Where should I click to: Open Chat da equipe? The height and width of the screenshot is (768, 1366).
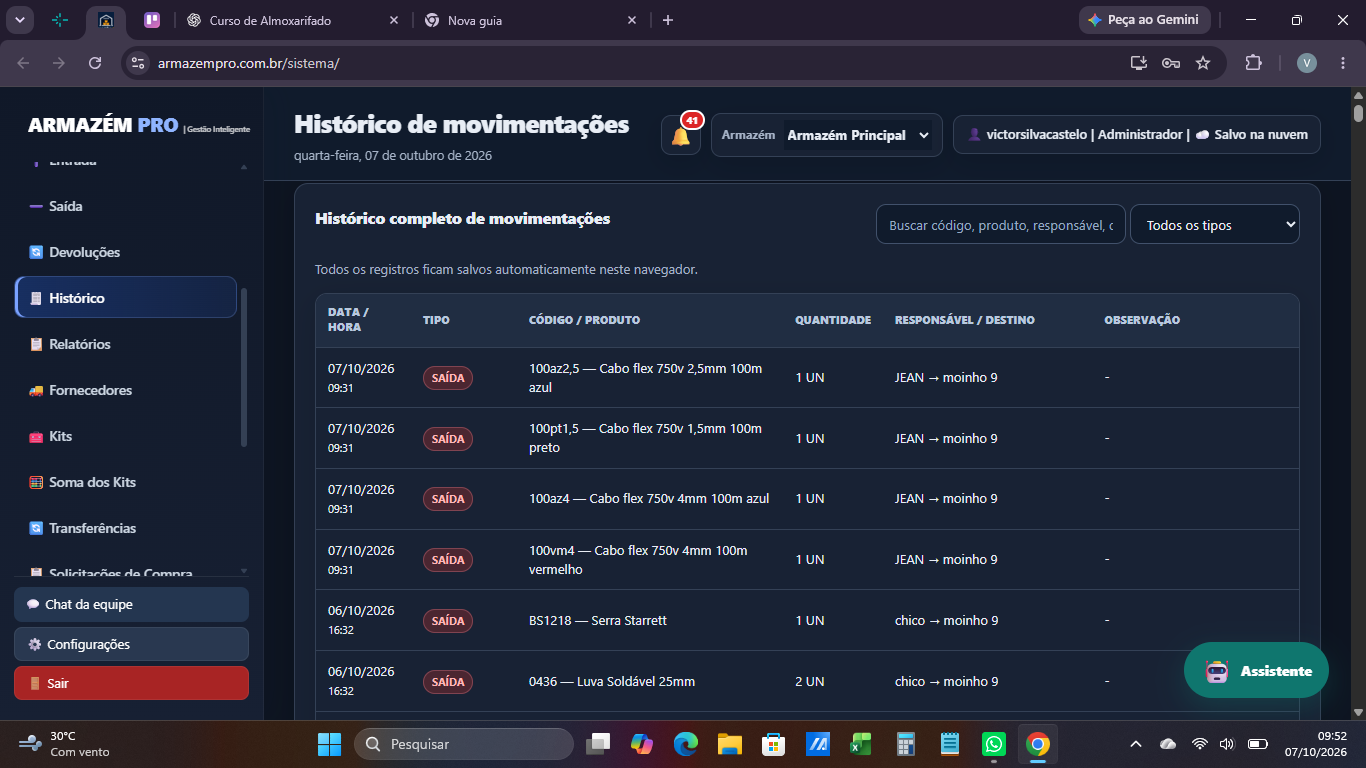pos(131,604)
